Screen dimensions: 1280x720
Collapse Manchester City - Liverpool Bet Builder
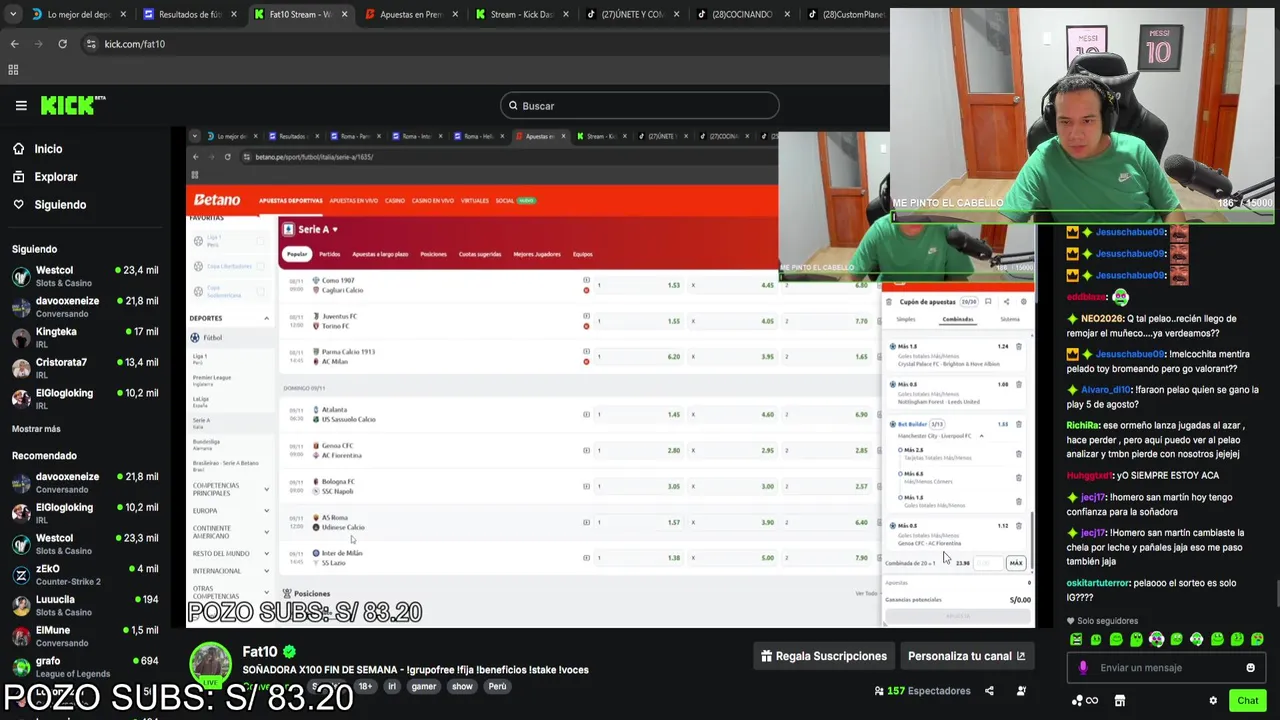[981, 436]
